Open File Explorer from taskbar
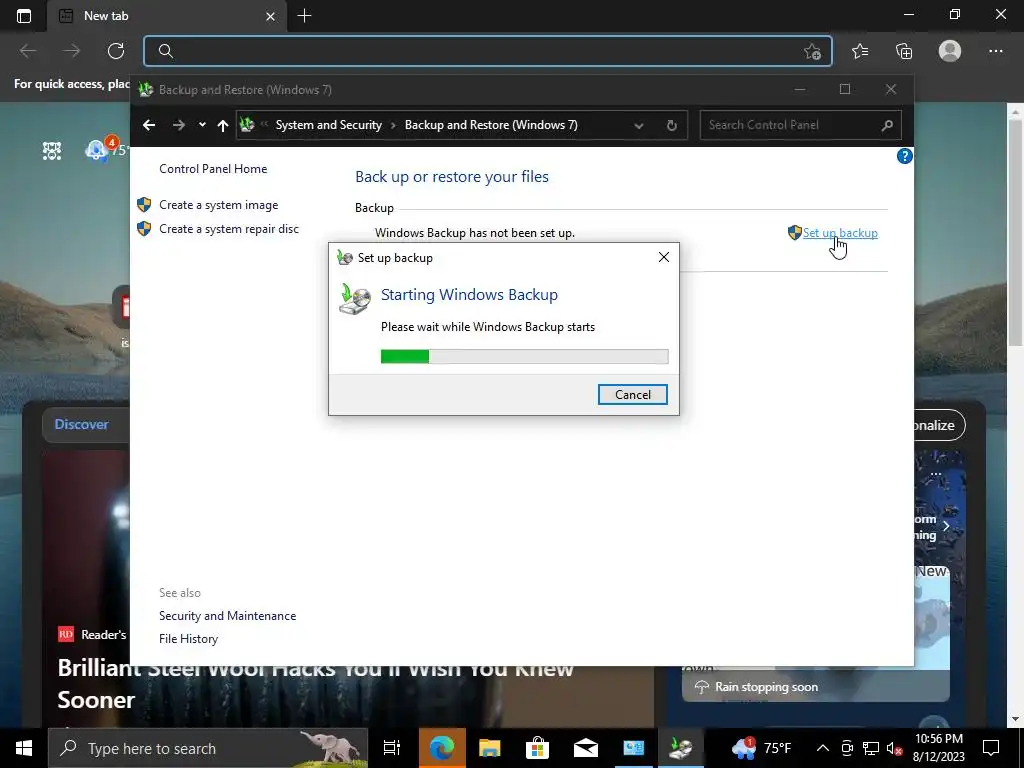Viewport: 1024px width, 768px height. [x=489, y=748]
